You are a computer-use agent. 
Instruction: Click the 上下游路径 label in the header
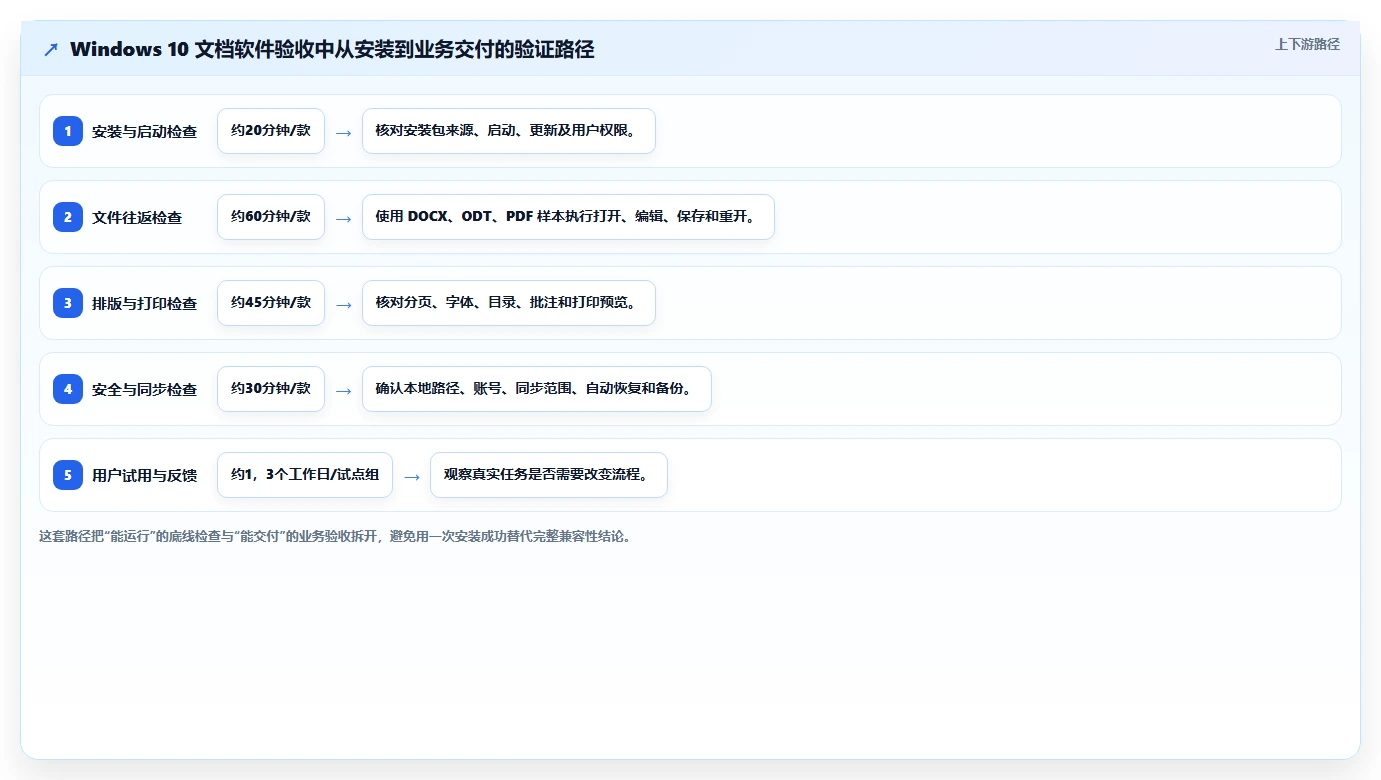tap(1307, 44)
